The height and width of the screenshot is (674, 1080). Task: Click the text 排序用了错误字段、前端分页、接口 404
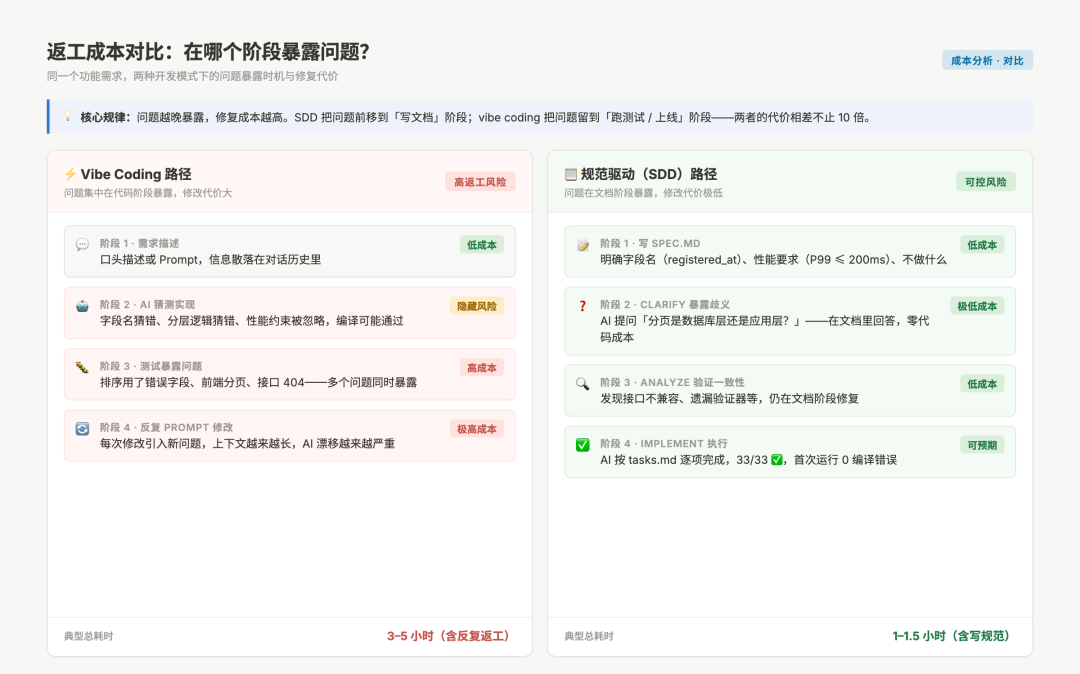[x=202, y=382]
